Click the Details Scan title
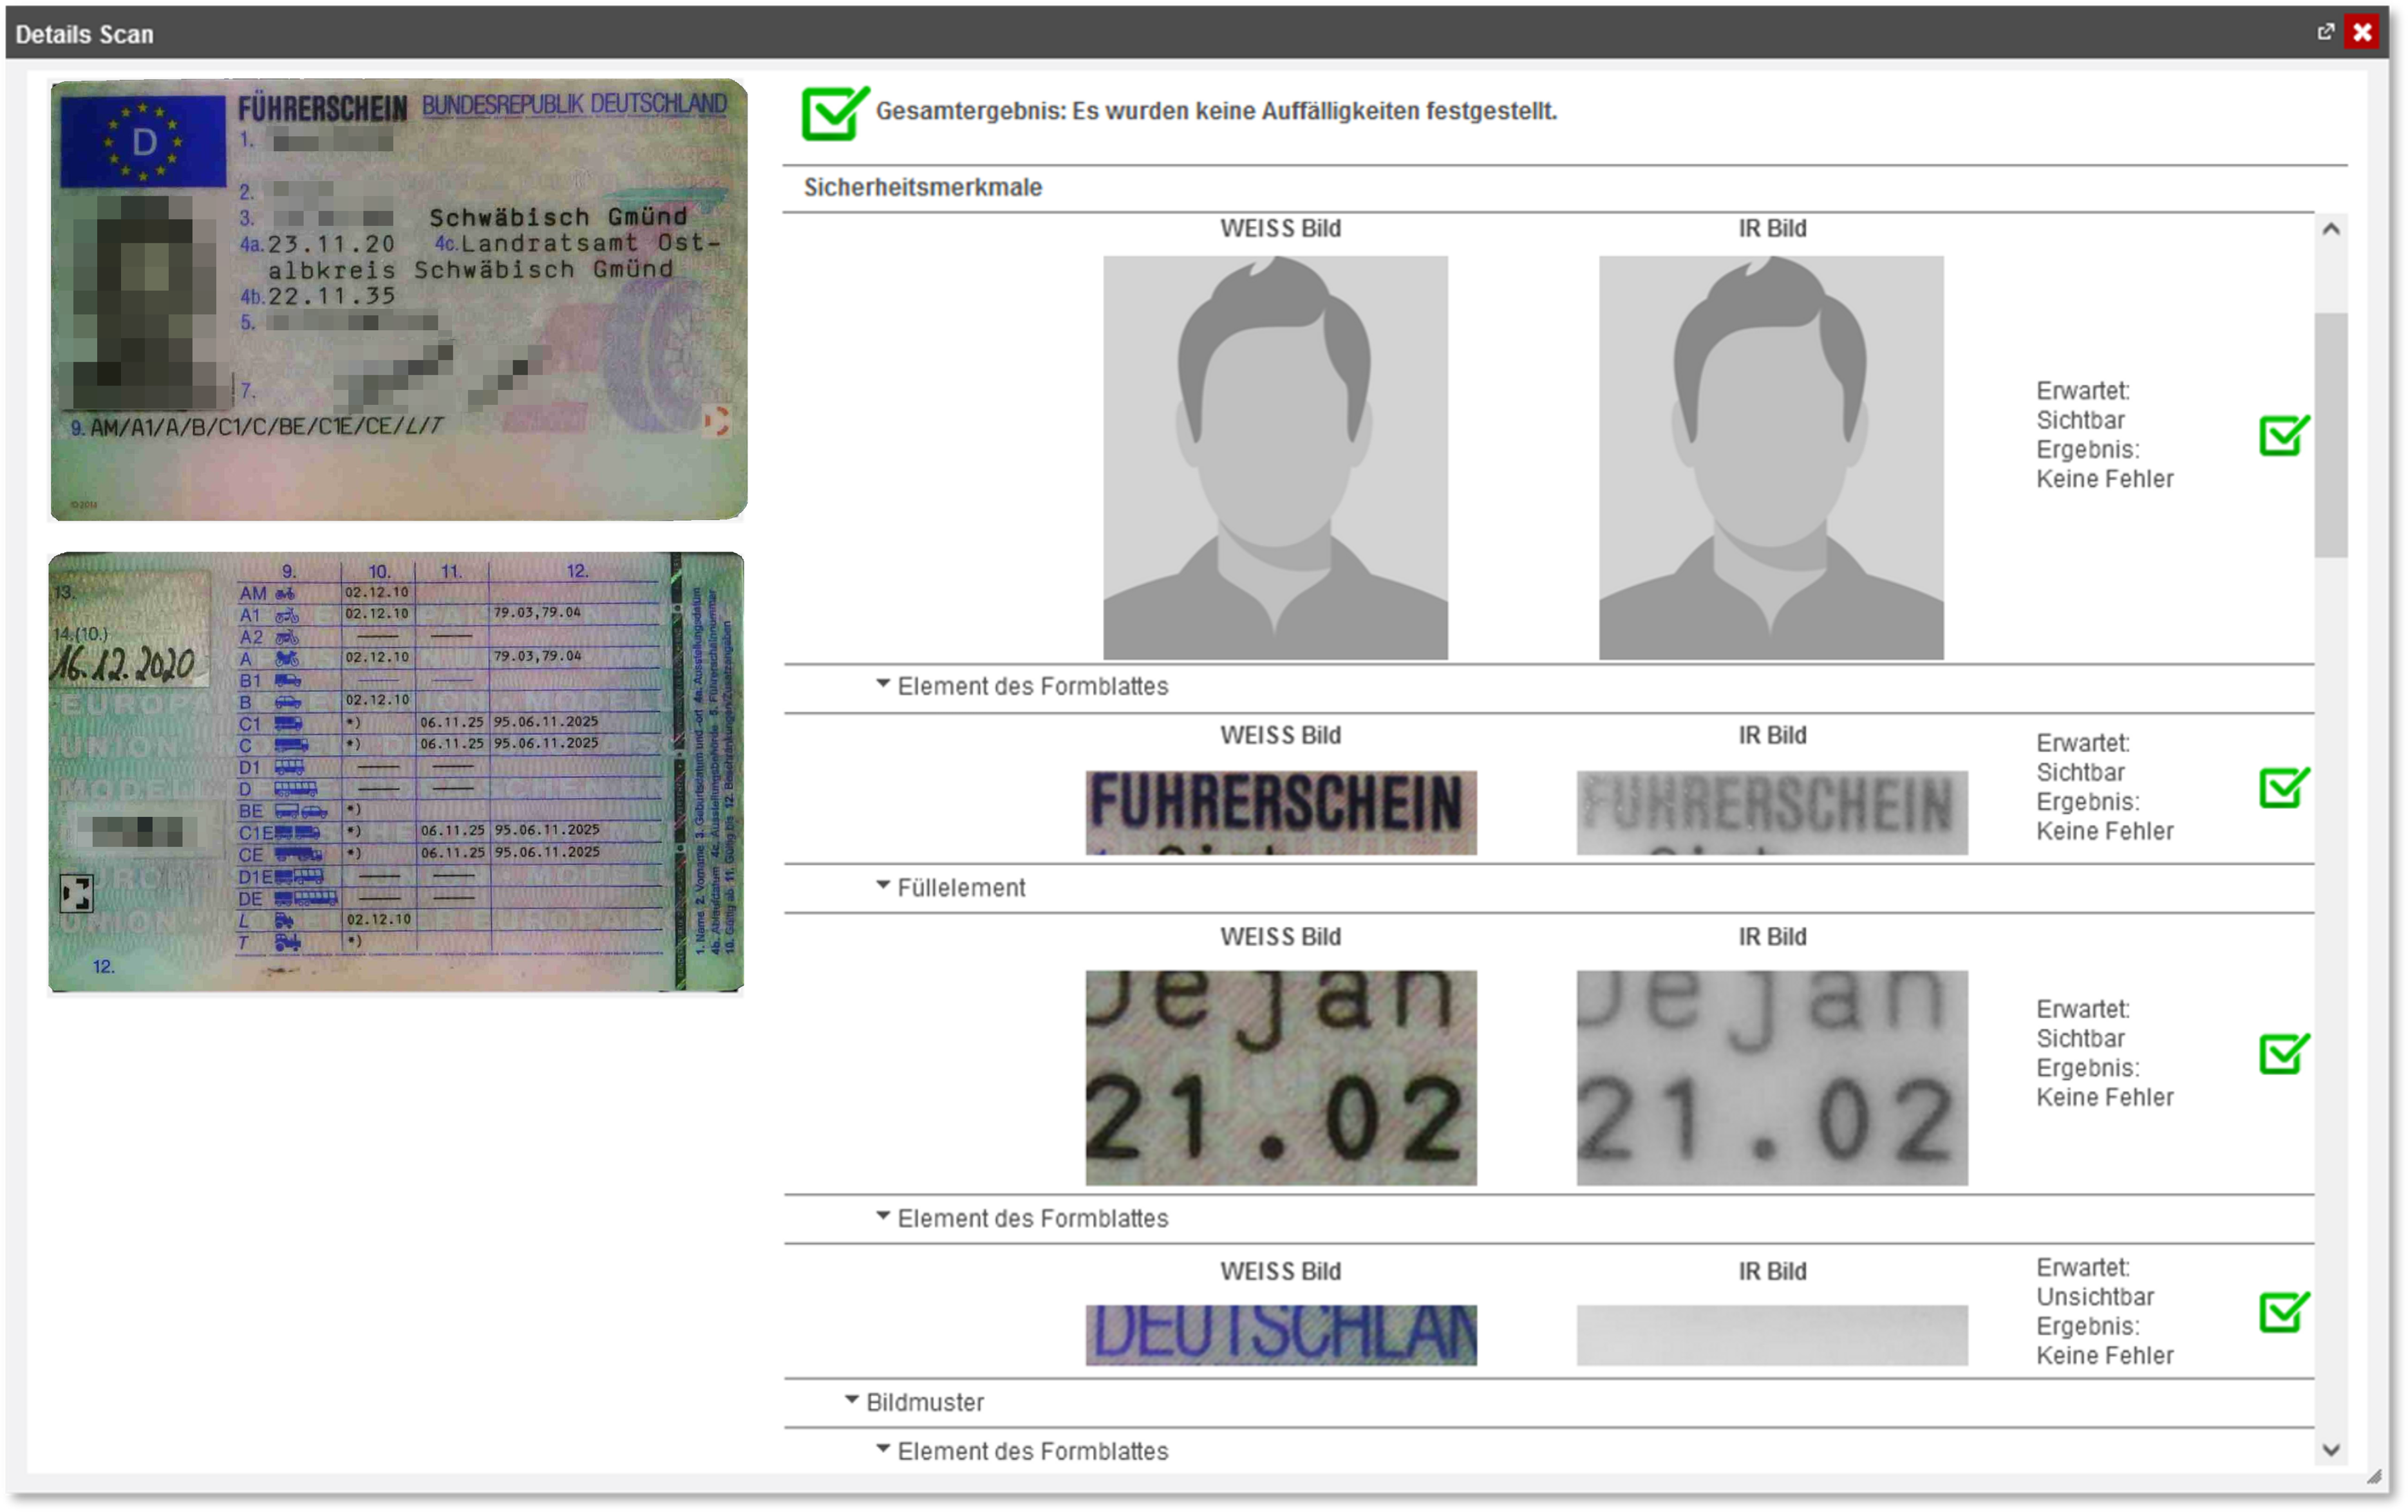 coord(85,34)
